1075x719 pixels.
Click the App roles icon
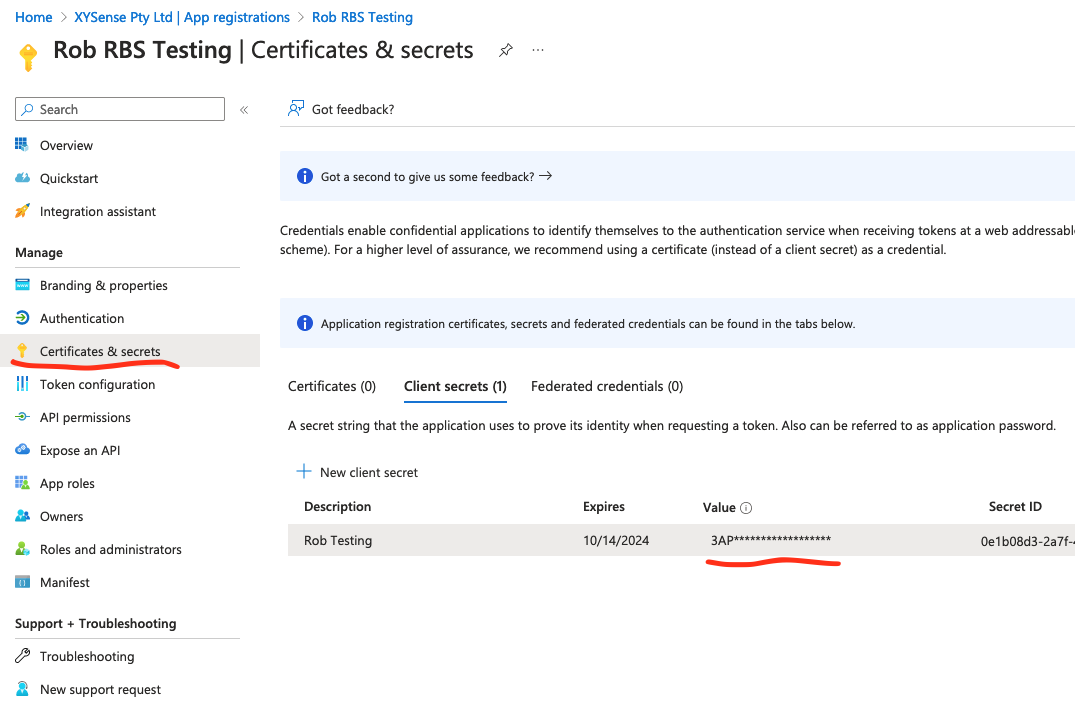point(22,483)
